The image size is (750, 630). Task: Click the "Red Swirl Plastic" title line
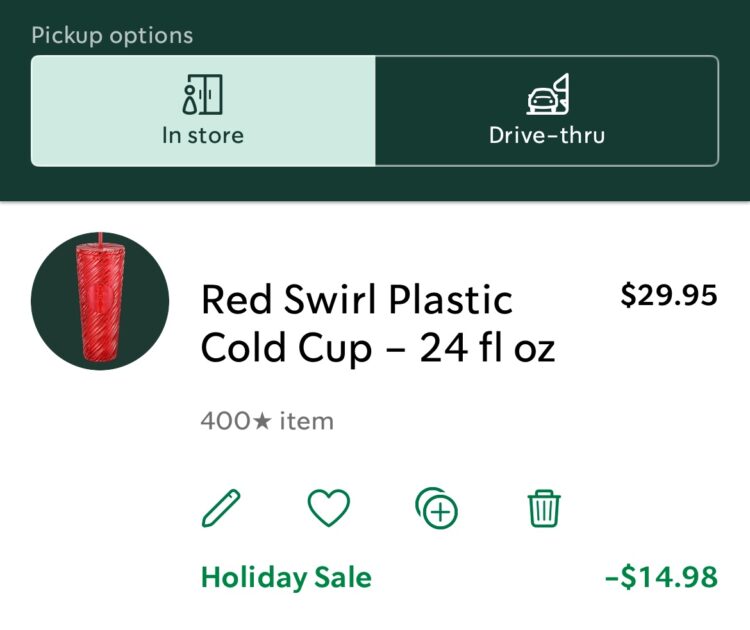357,300
